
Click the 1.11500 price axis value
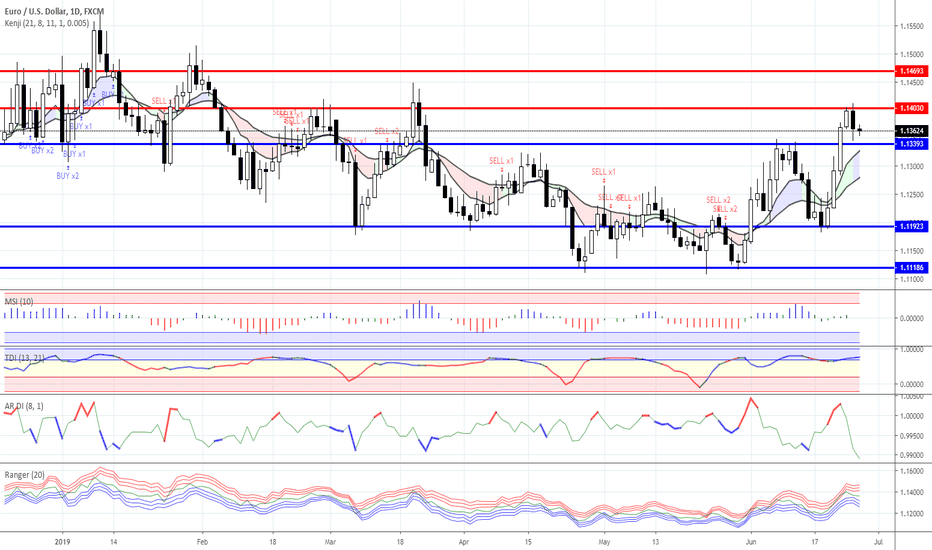click(912, 251)
